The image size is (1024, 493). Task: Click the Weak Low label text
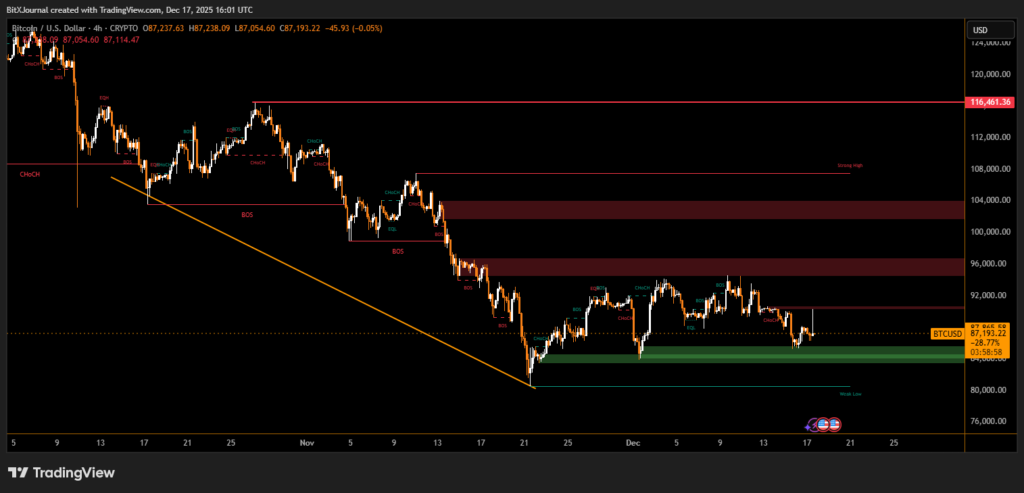pyautogui.click(x=850, y=394)
